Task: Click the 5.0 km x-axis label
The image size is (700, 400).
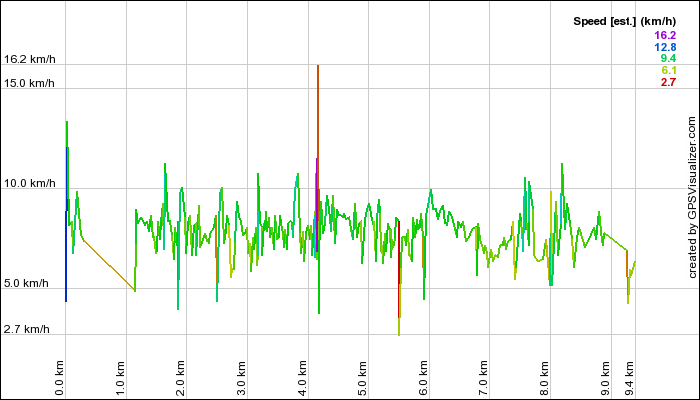Action: [x=362, y=379]
